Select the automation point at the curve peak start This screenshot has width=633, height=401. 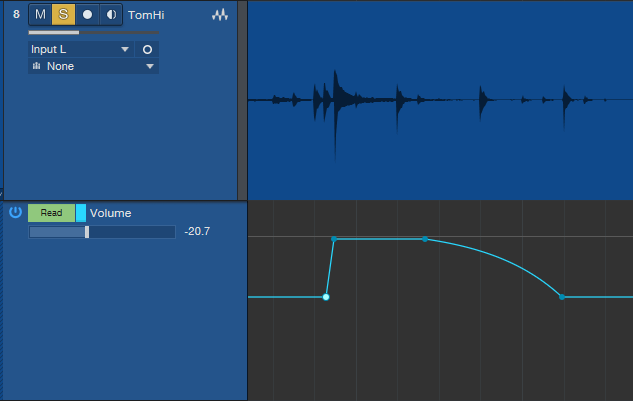pos(334,239)
